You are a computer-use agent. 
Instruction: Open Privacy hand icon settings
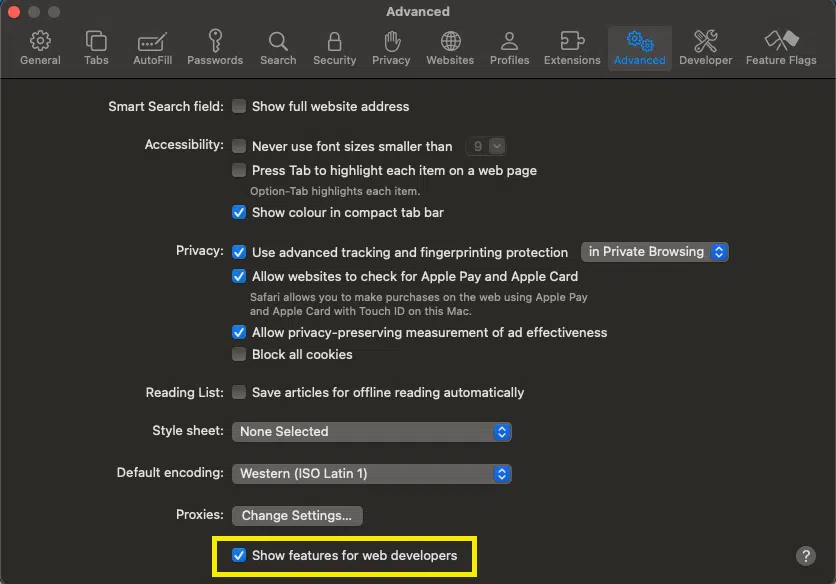click(391, 47)
